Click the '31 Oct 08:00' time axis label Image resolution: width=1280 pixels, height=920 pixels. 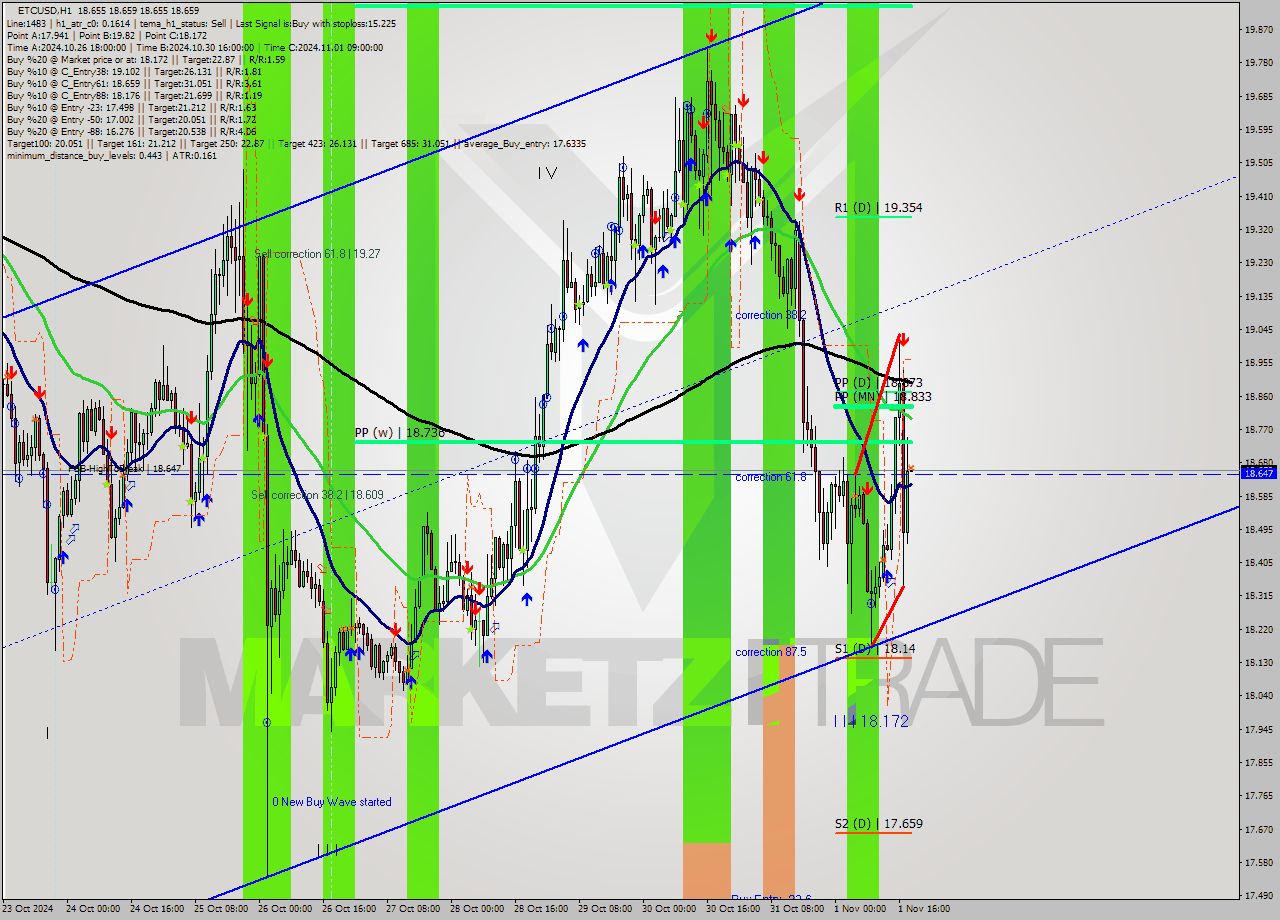(x=796, y=909)
